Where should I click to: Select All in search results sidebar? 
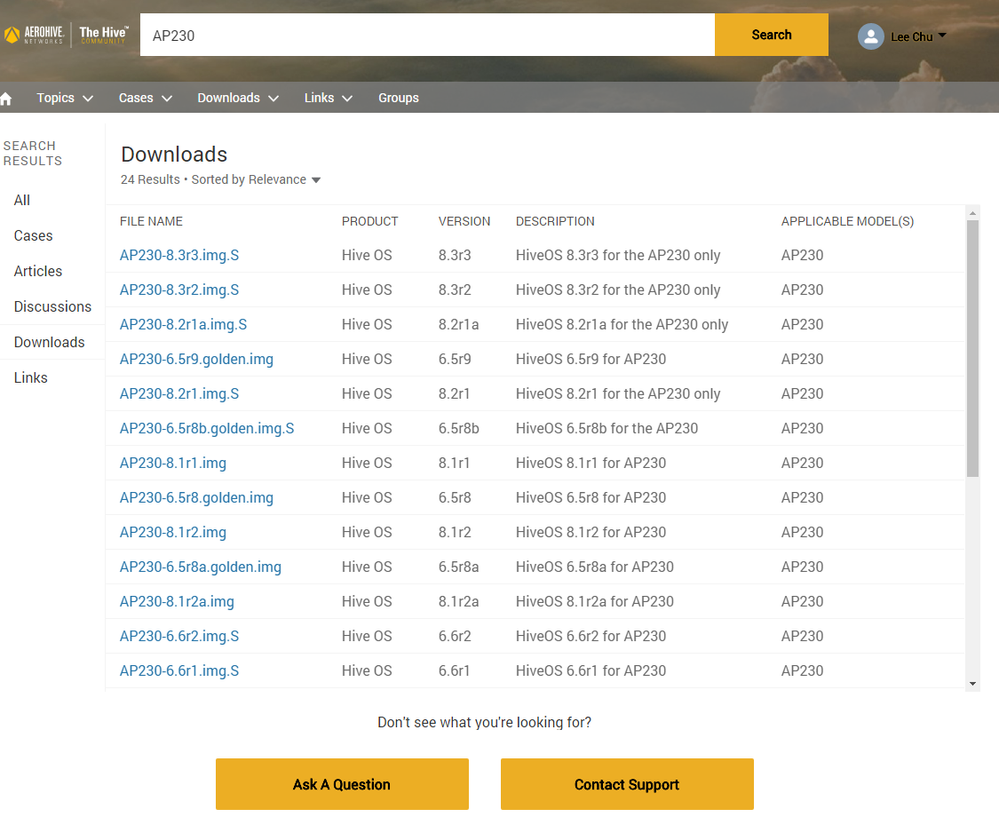(x=22, y=200)
